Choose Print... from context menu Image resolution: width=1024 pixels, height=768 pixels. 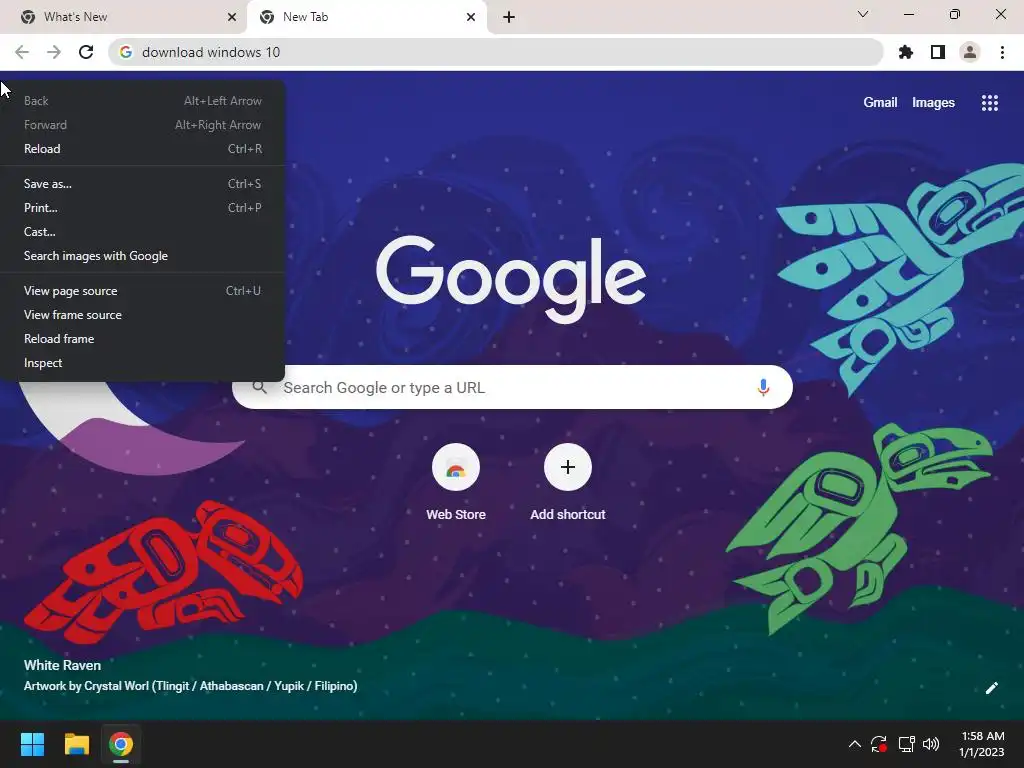(142, 208)
